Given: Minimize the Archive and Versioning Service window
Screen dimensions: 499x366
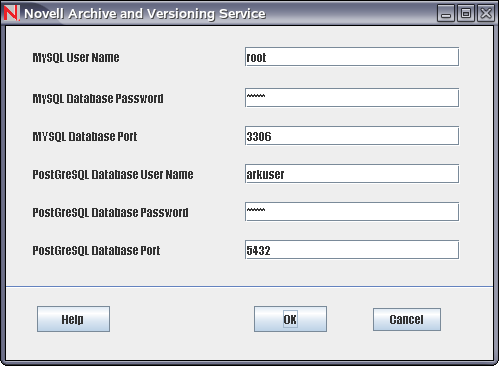Looking at the screenshot, I should 445,13.
